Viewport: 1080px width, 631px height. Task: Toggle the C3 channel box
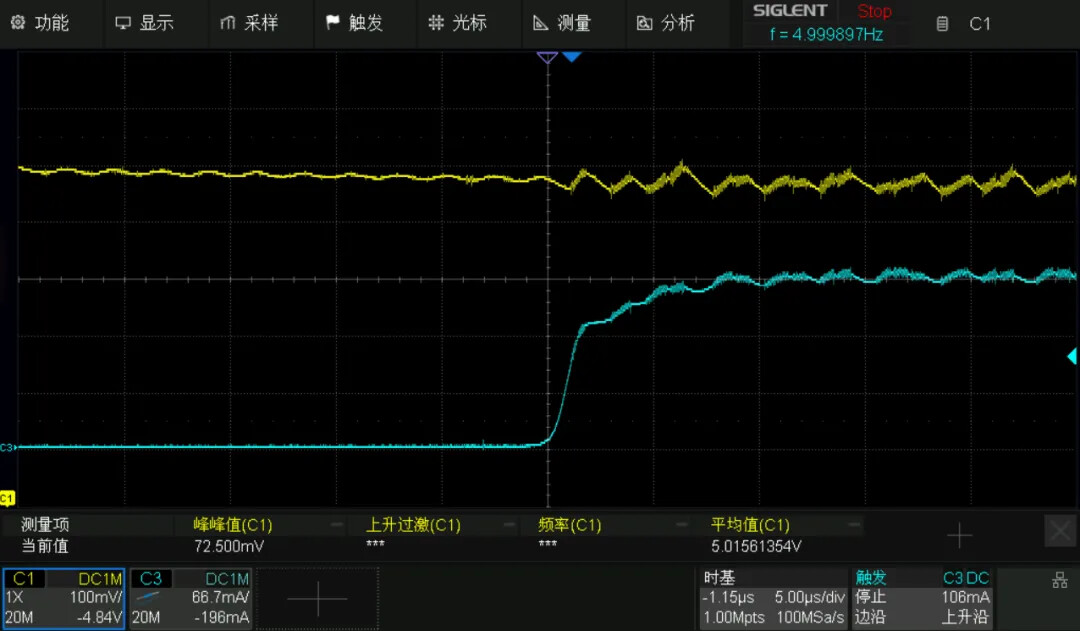tap(191, 598)
